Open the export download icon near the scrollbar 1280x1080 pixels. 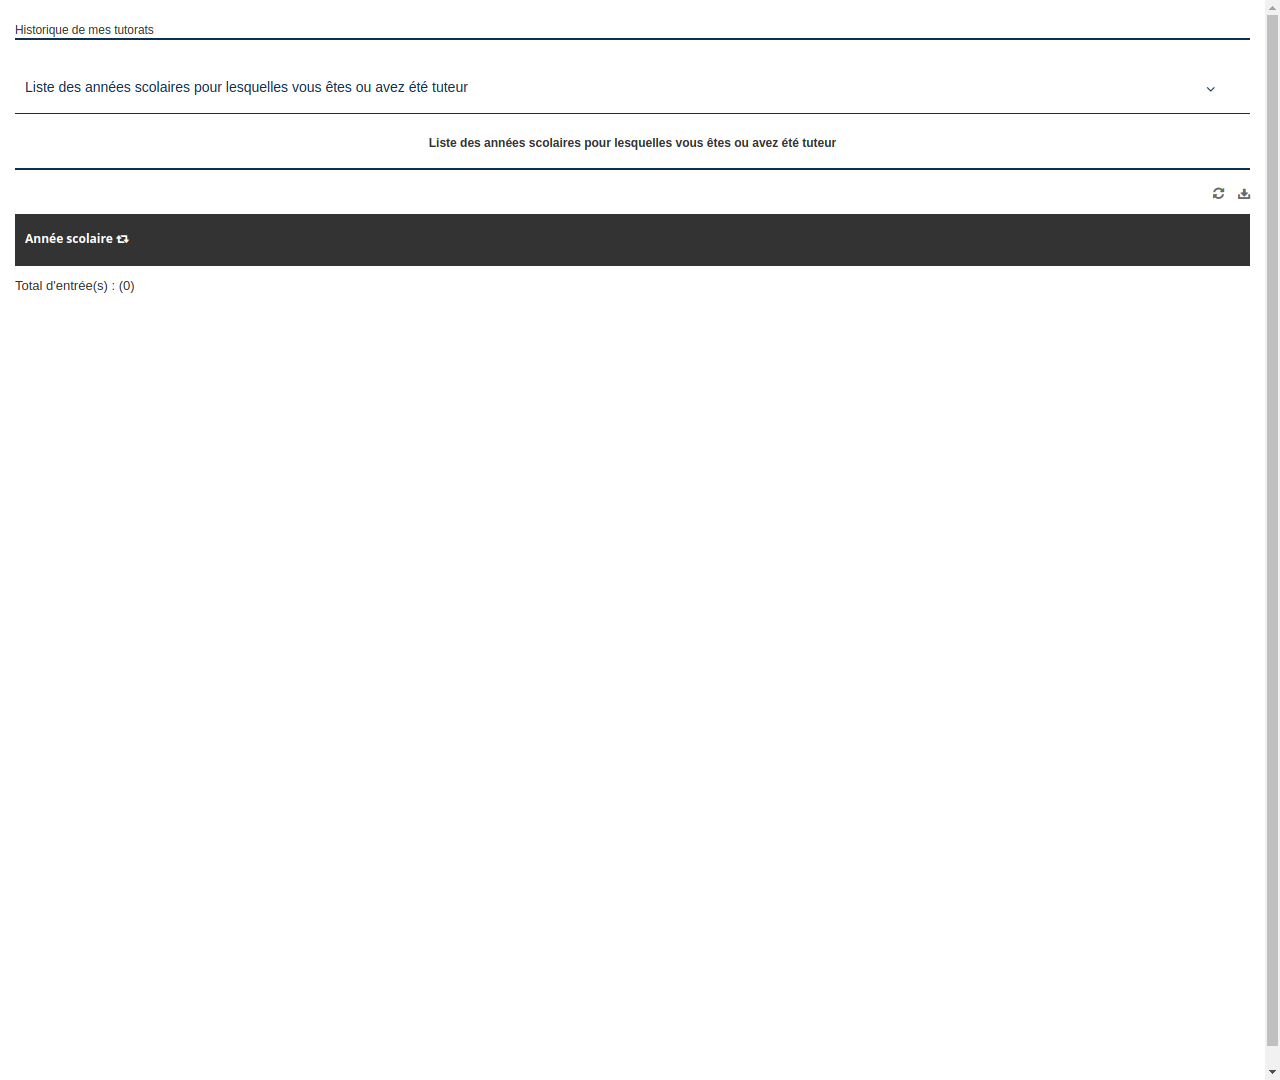[x=1244, y=193]
